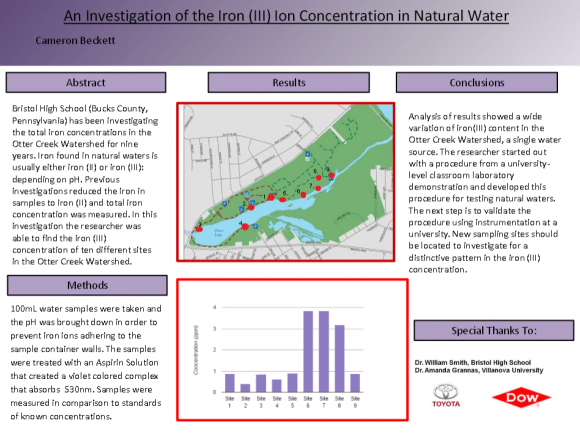580x434 pixels.
Task: Click the Conclusions section header
Action: pos(477,83)
